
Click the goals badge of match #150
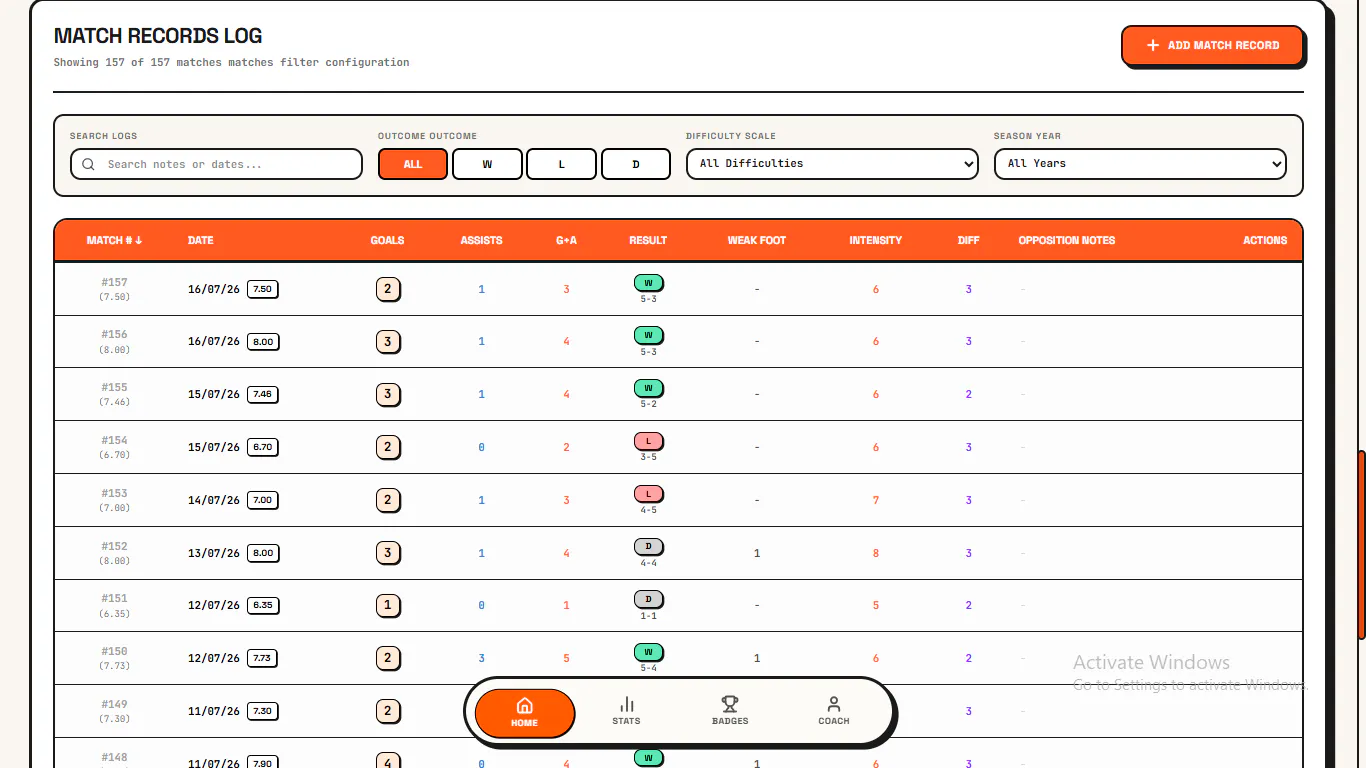click(x=388, y=658)
